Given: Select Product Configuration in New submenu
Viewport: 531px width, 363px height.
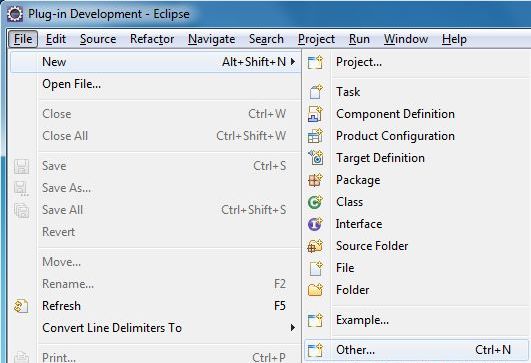Looking at the screenshot, I should (x=416, y=136).
